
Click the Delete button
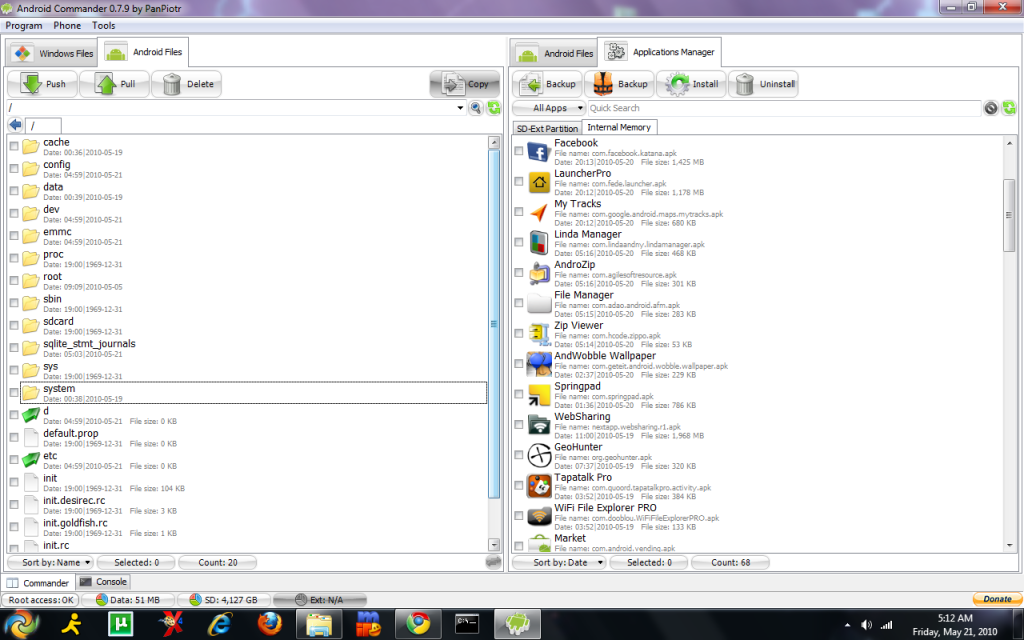pos(187,84)
